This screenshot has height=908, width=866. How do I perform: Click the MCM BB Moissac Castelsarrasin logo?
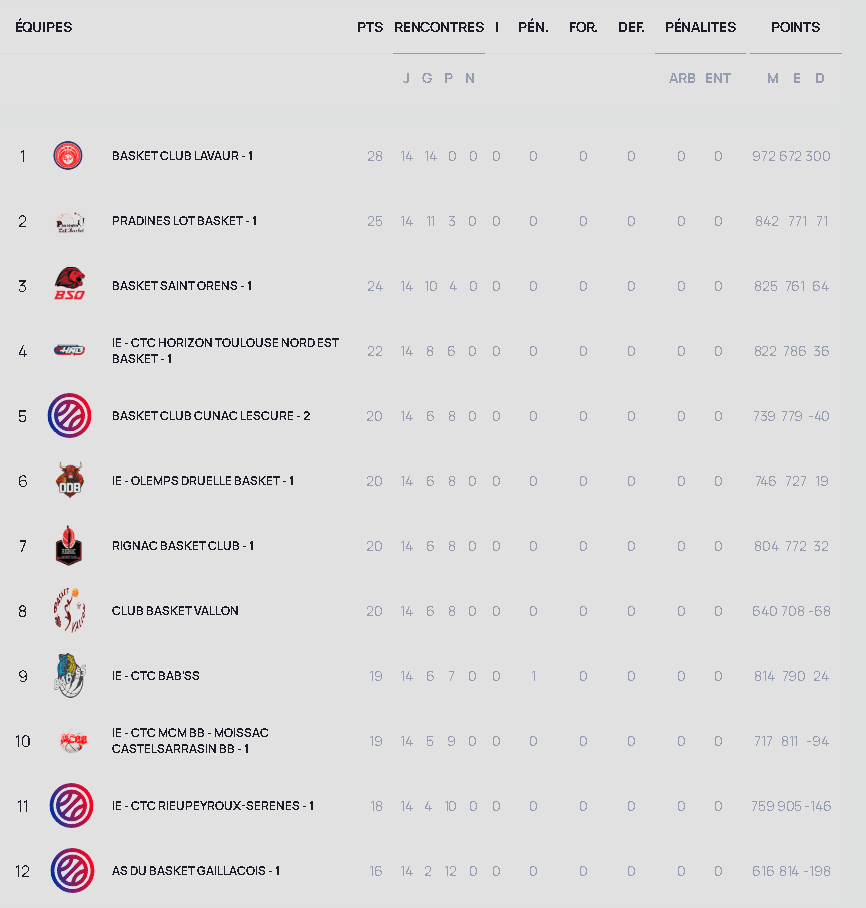click(69, 741)
